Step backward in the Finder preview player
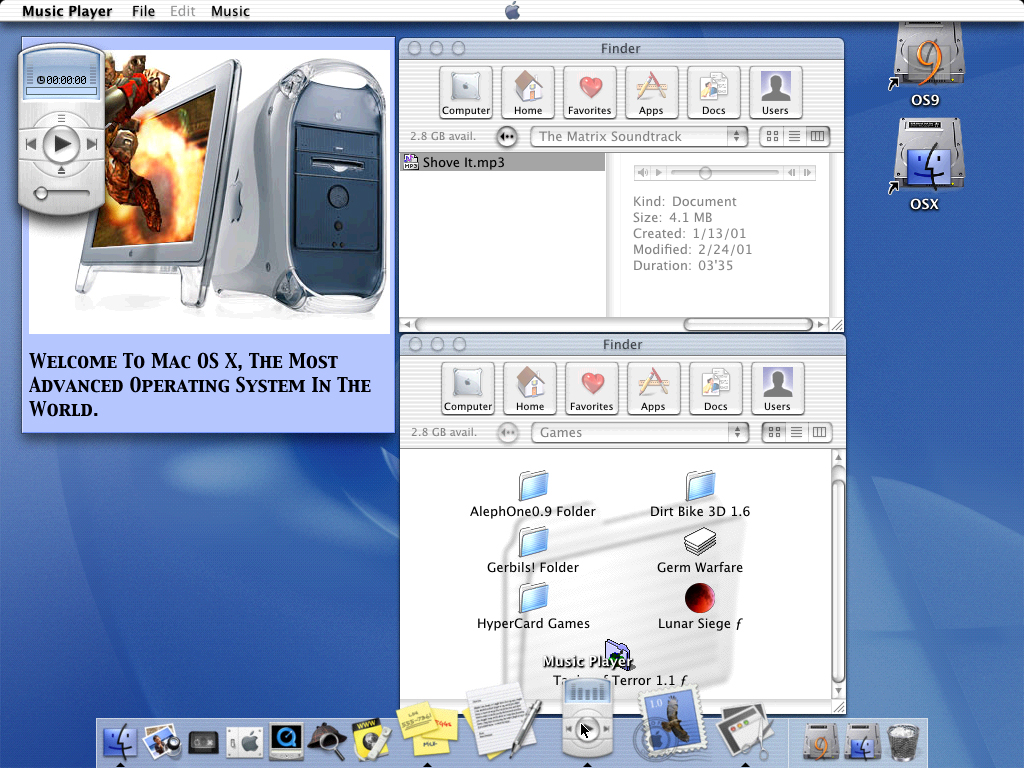1024x768 pixels. click(x=792, y=172)
